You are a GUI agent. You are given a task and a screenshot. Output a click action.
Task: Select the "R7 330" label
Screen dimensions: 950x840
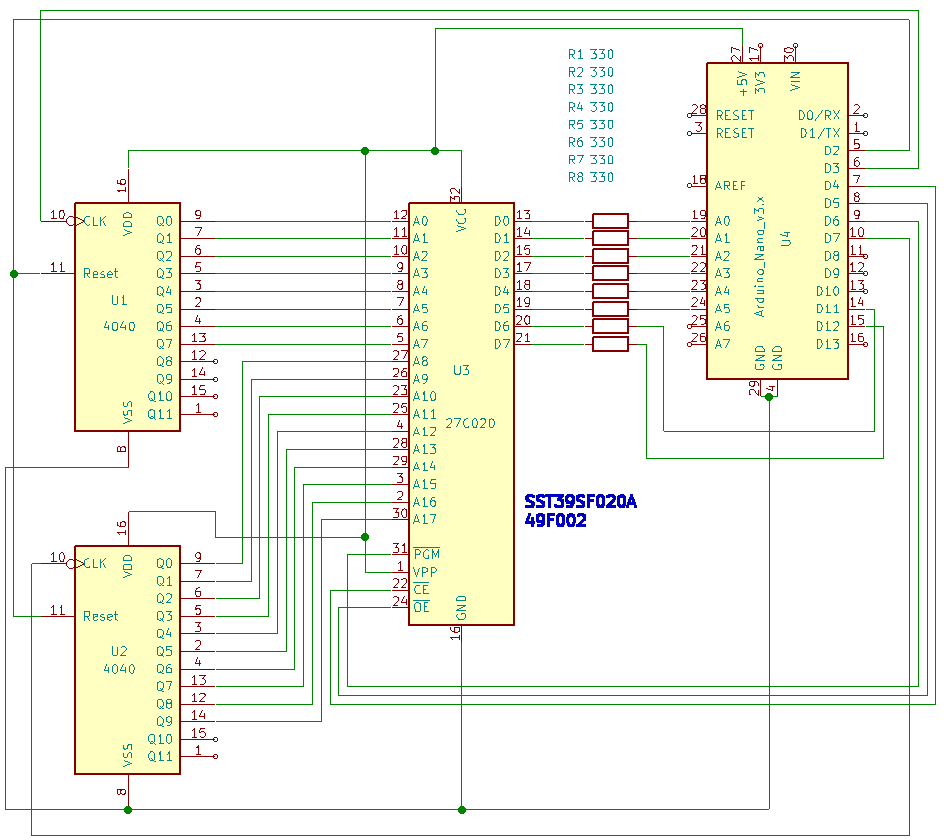(591, 160)
